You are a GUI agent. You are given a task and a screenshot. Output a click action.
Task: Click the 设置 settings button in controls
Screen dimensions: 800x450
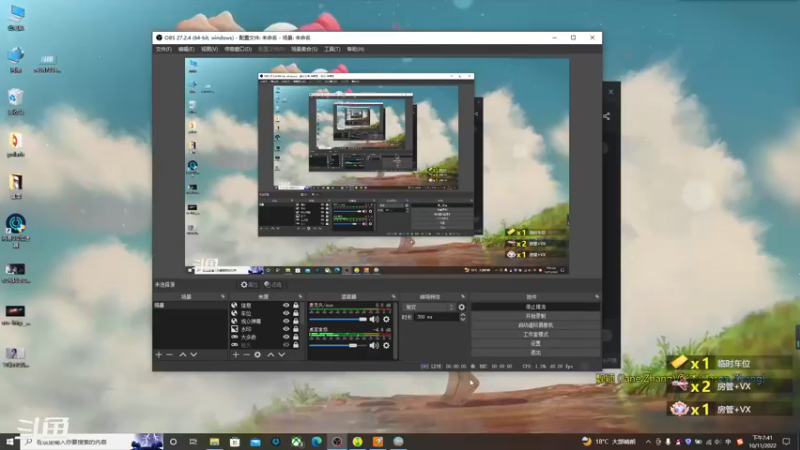tap(535, 343)
